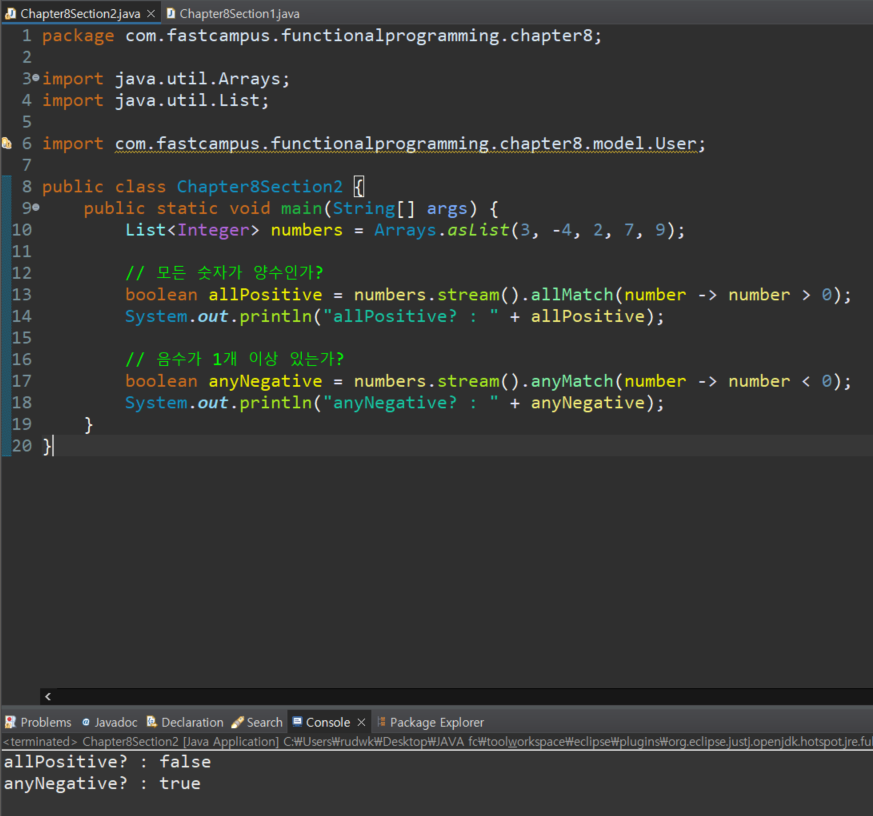
Task: Click the Search flashlight icon
Action: pyautogui.click(x=237, y=722)
